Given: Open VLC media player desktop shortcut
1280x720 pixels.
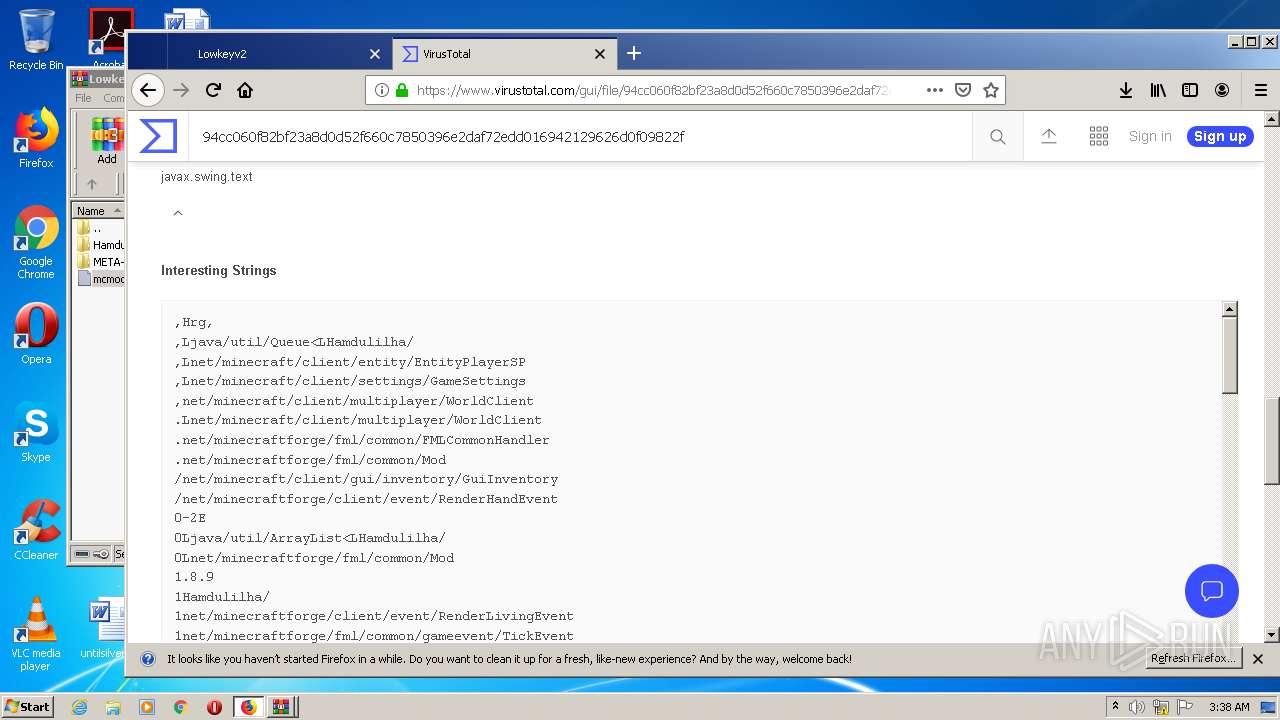Looking at the screenshot, I should pos(35,634).
